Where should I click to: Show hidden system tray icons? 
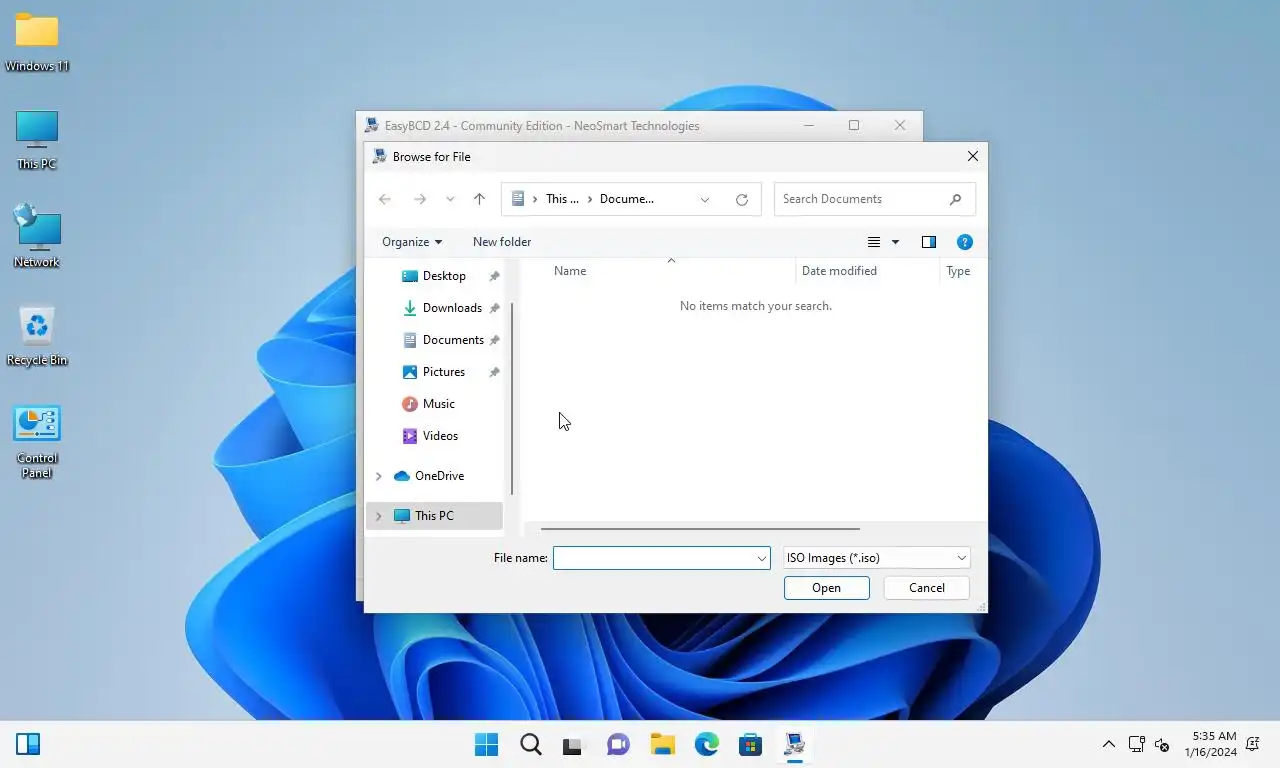click(1108, 745)
